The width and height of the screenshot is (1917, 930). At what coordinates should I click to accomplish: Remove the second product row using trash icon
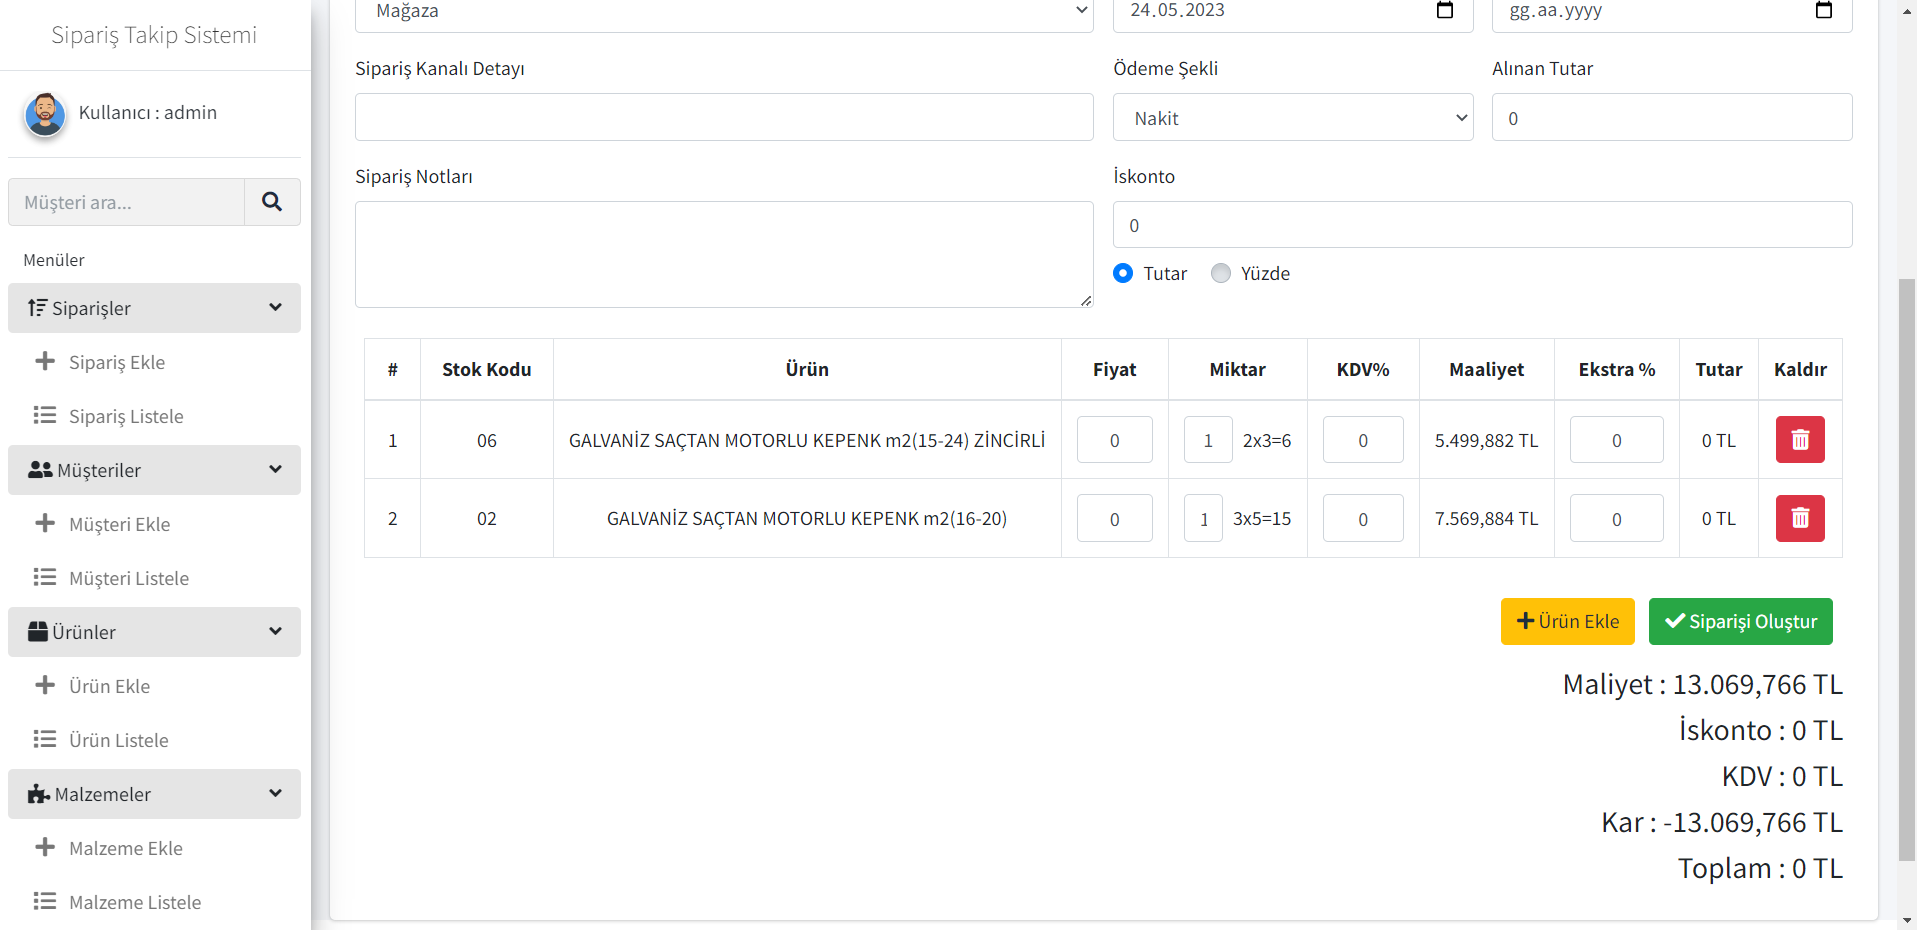tap(1799, 518)
